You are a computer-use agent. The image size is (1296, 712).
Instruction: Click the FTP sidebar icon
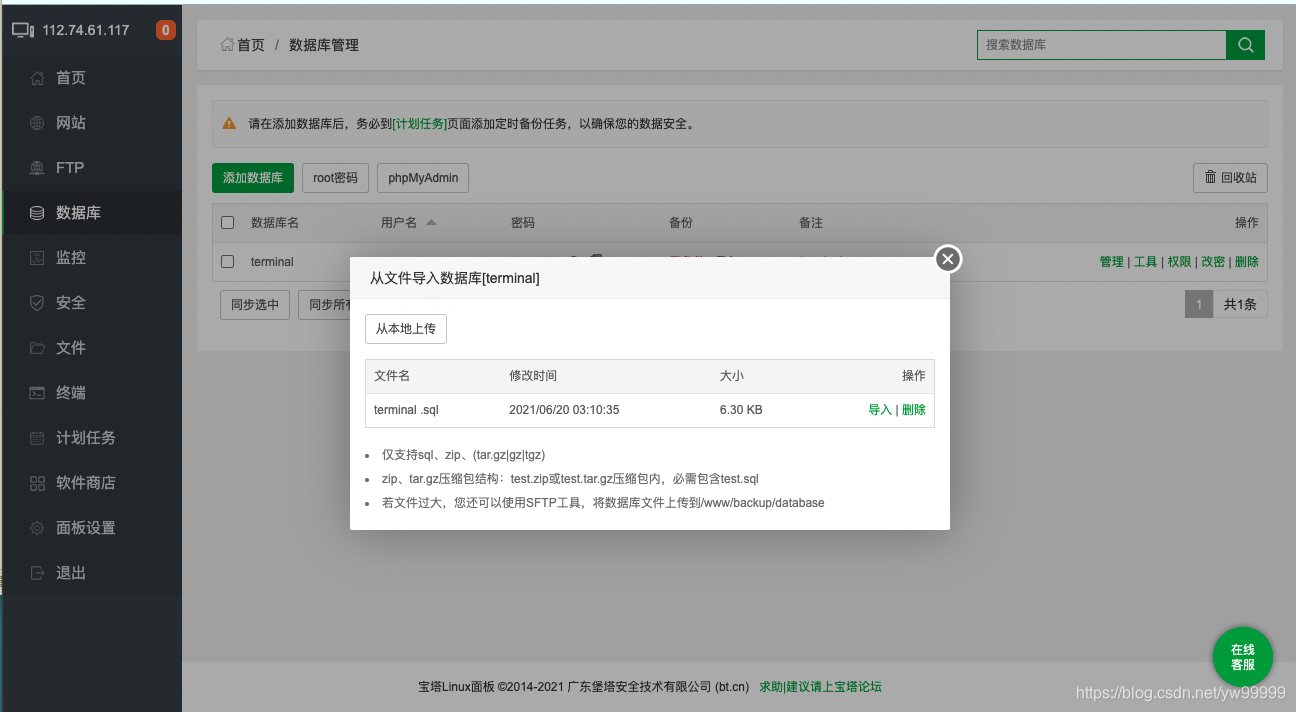coord(38,168)
